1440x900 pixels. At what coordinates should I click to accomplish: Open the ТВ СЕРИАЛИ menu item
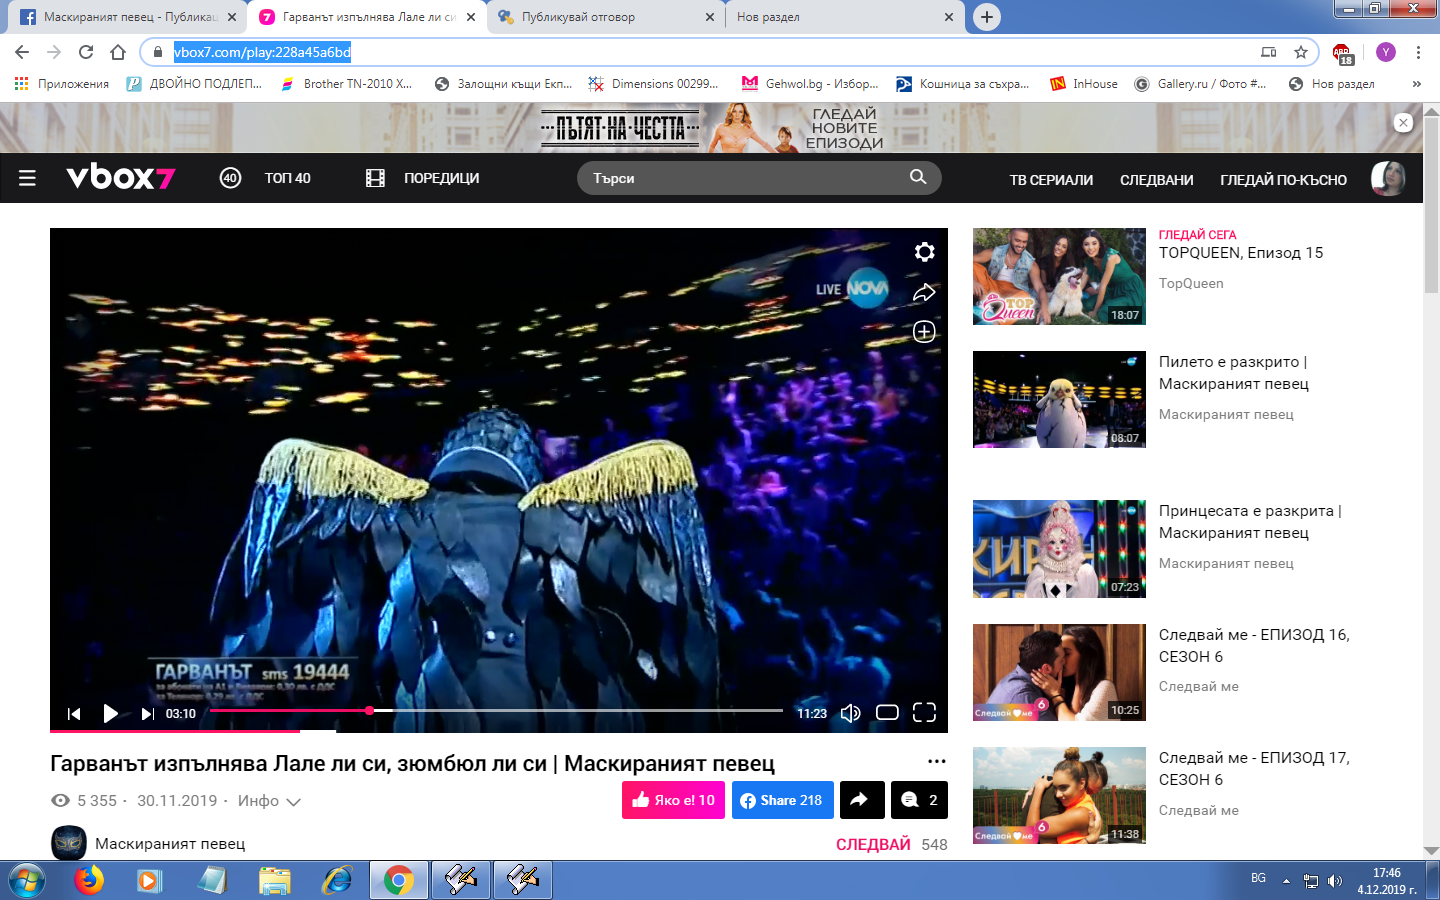click(1050, 180)
